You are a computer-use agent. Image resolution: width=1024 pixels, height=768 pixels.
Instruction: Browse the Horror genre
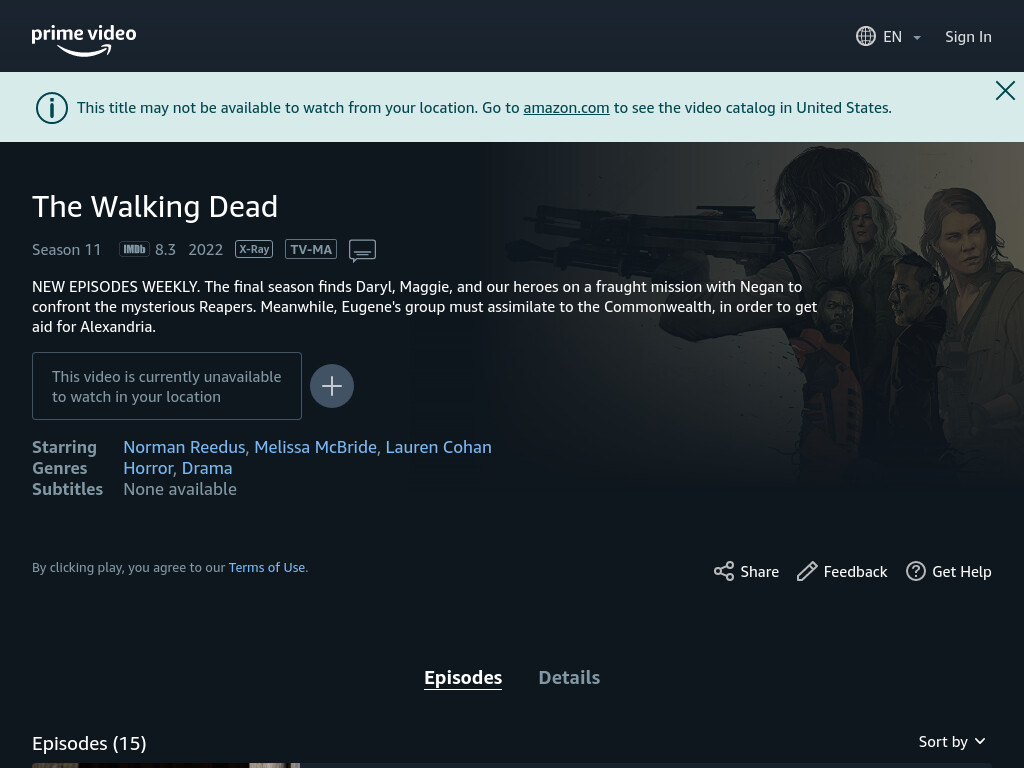tap(148, 468)
